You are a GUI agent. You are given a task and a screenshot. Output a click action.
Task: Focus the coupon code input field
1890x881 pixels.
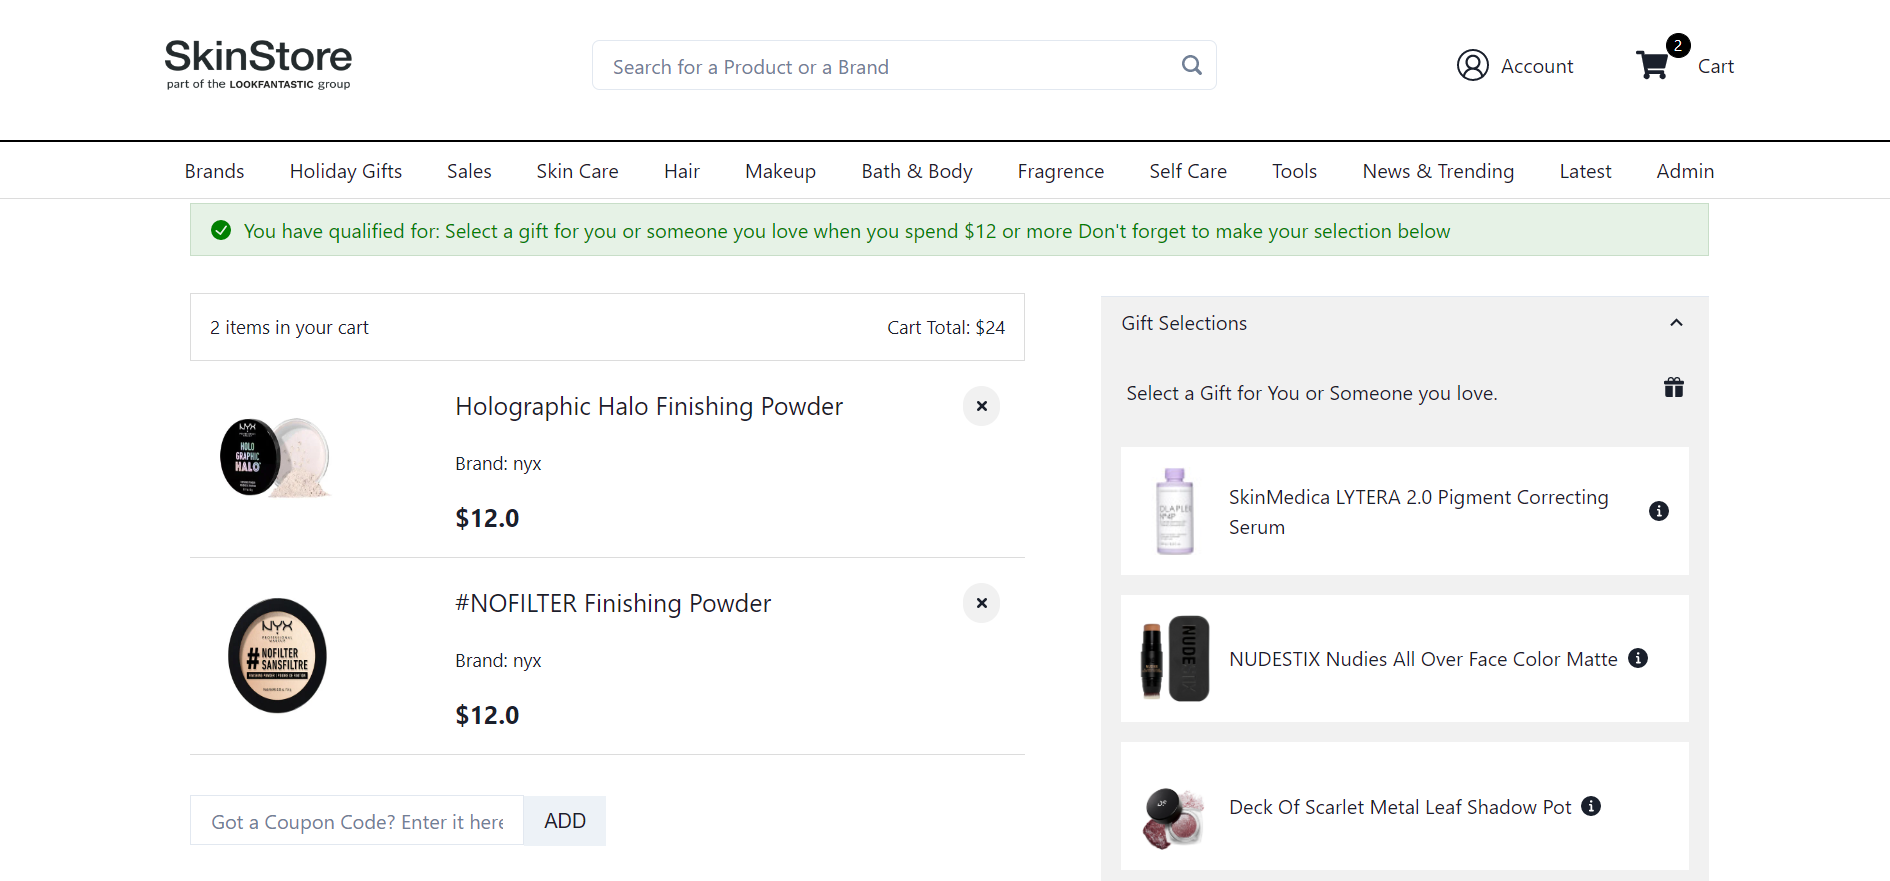[x=357, y=821]
